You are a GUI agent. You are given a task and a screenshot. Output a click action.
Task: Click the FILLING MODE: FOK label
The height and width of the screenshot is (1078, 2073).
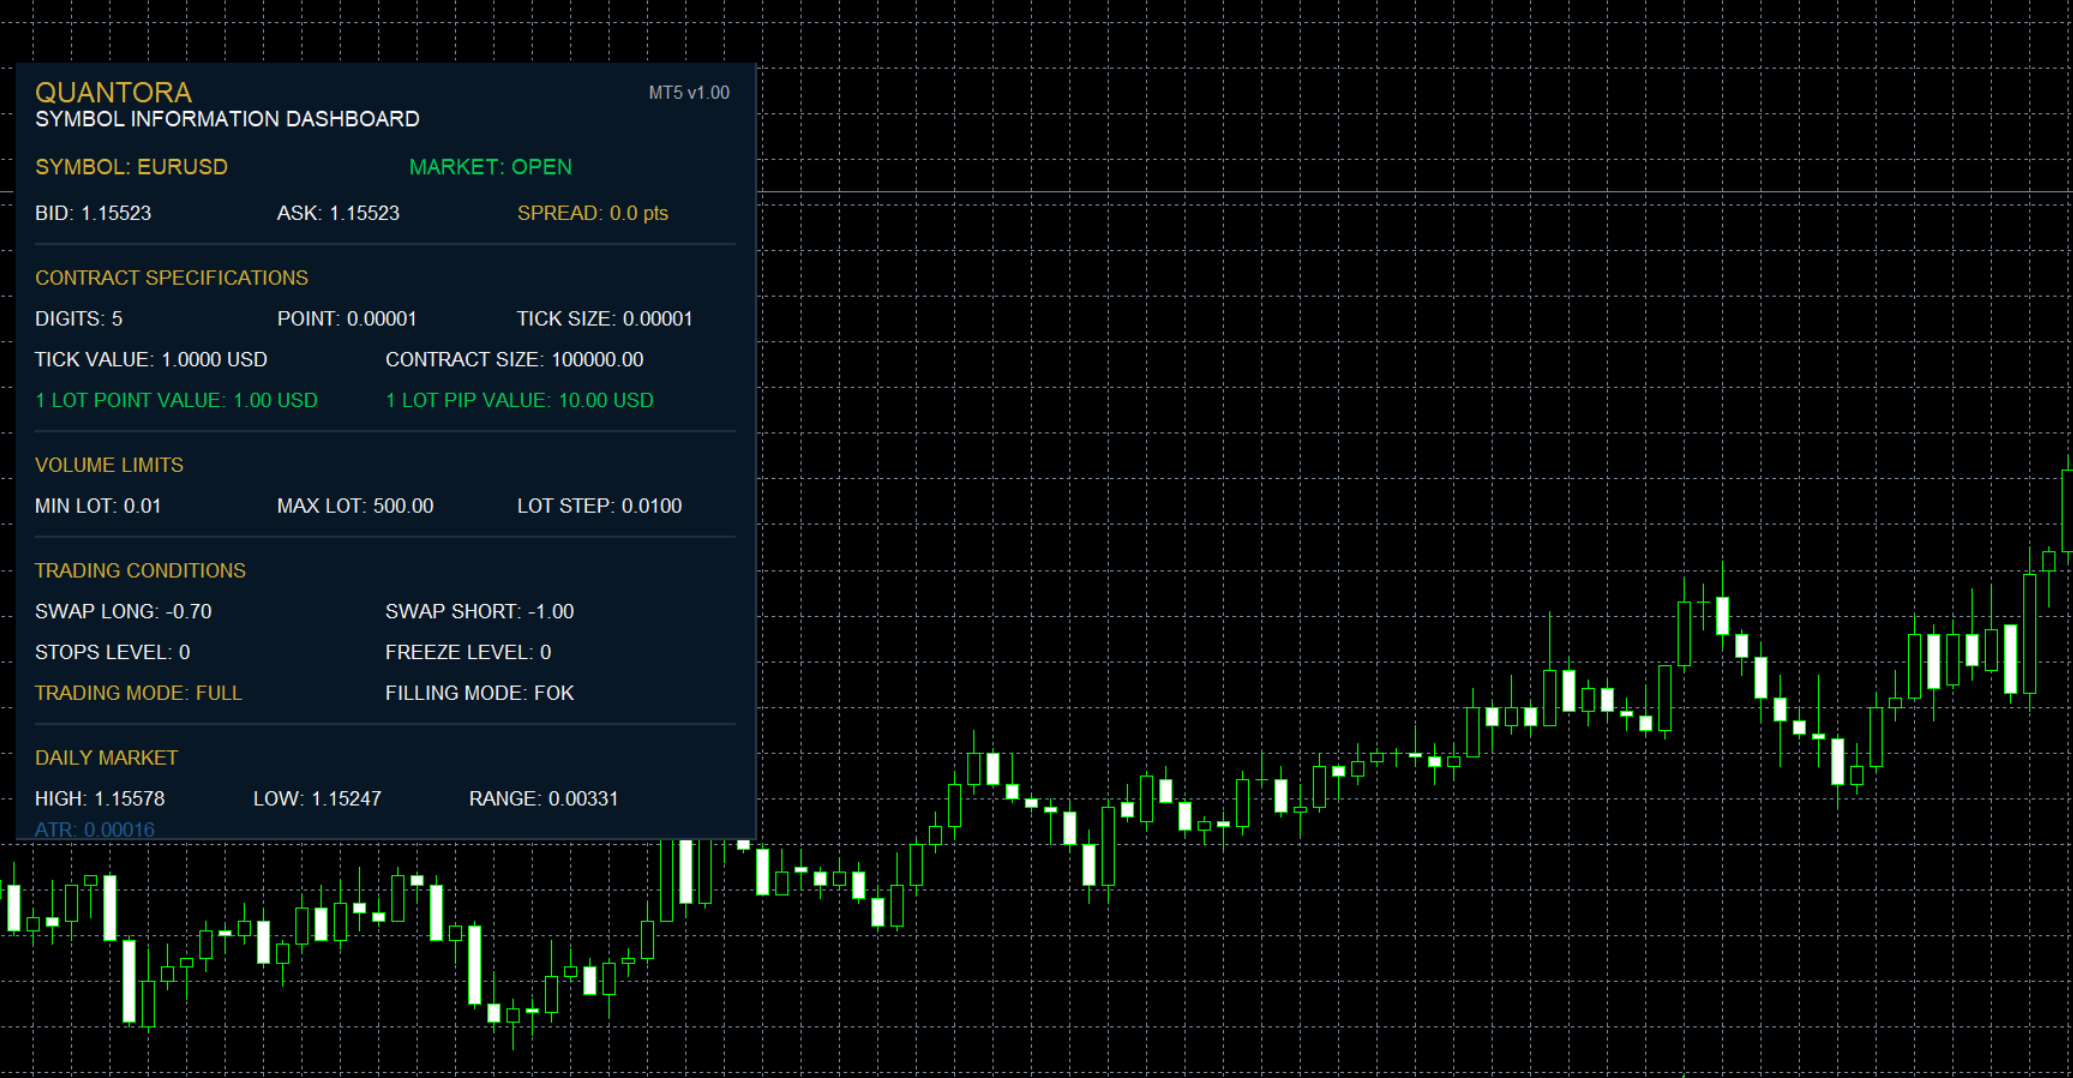[x=479, y=693]
